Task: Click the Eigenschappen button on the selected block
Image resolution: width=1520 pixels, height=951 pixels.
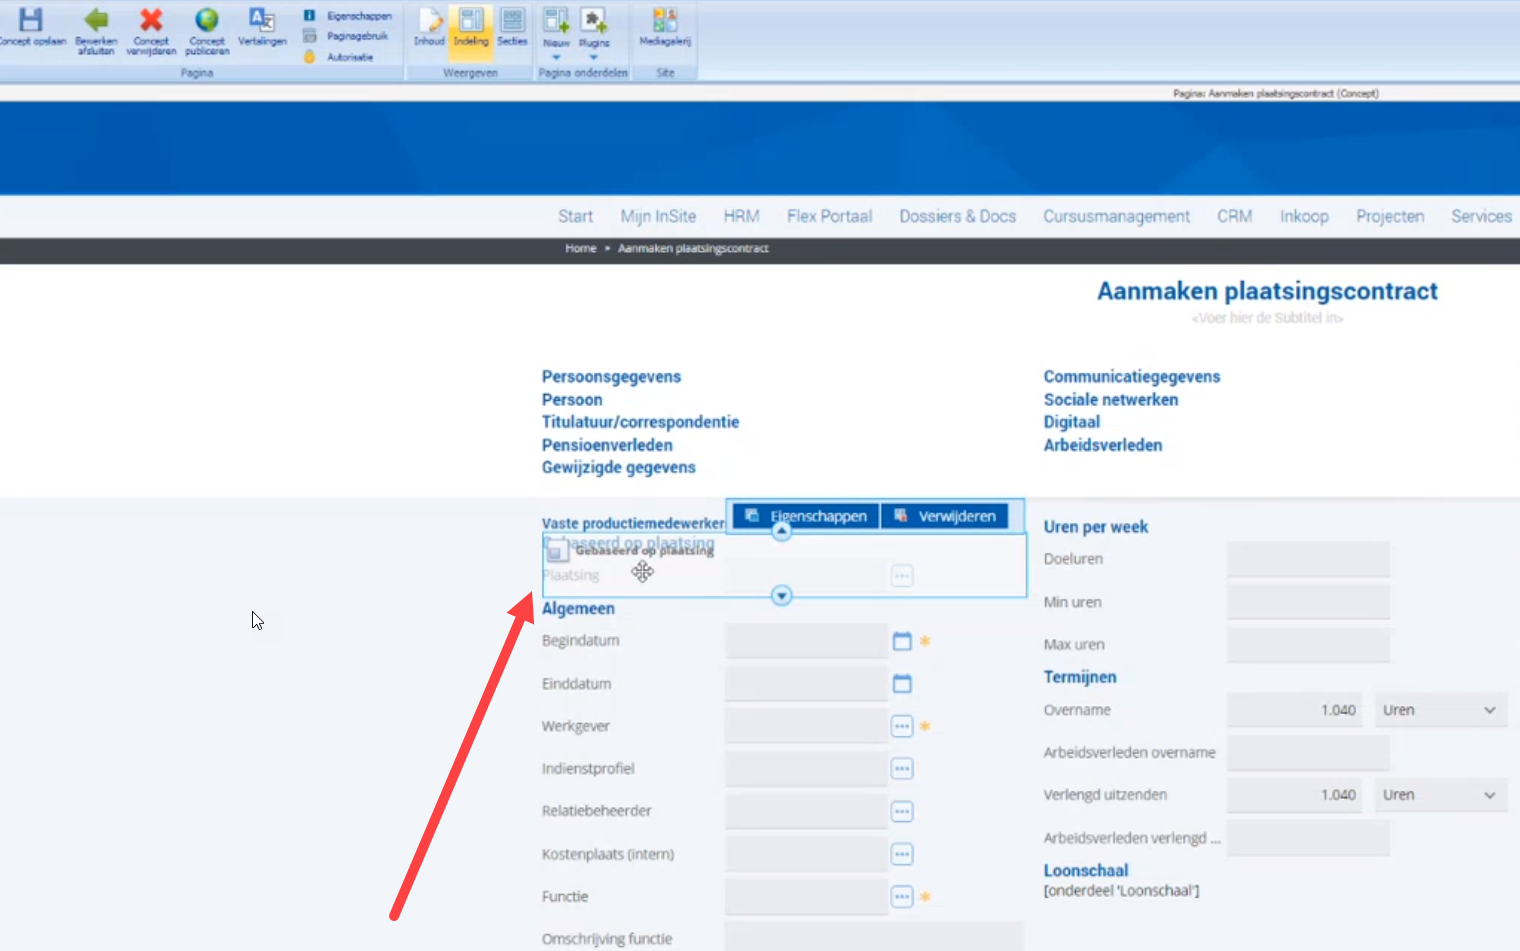Action: click(x=806, y=516)
